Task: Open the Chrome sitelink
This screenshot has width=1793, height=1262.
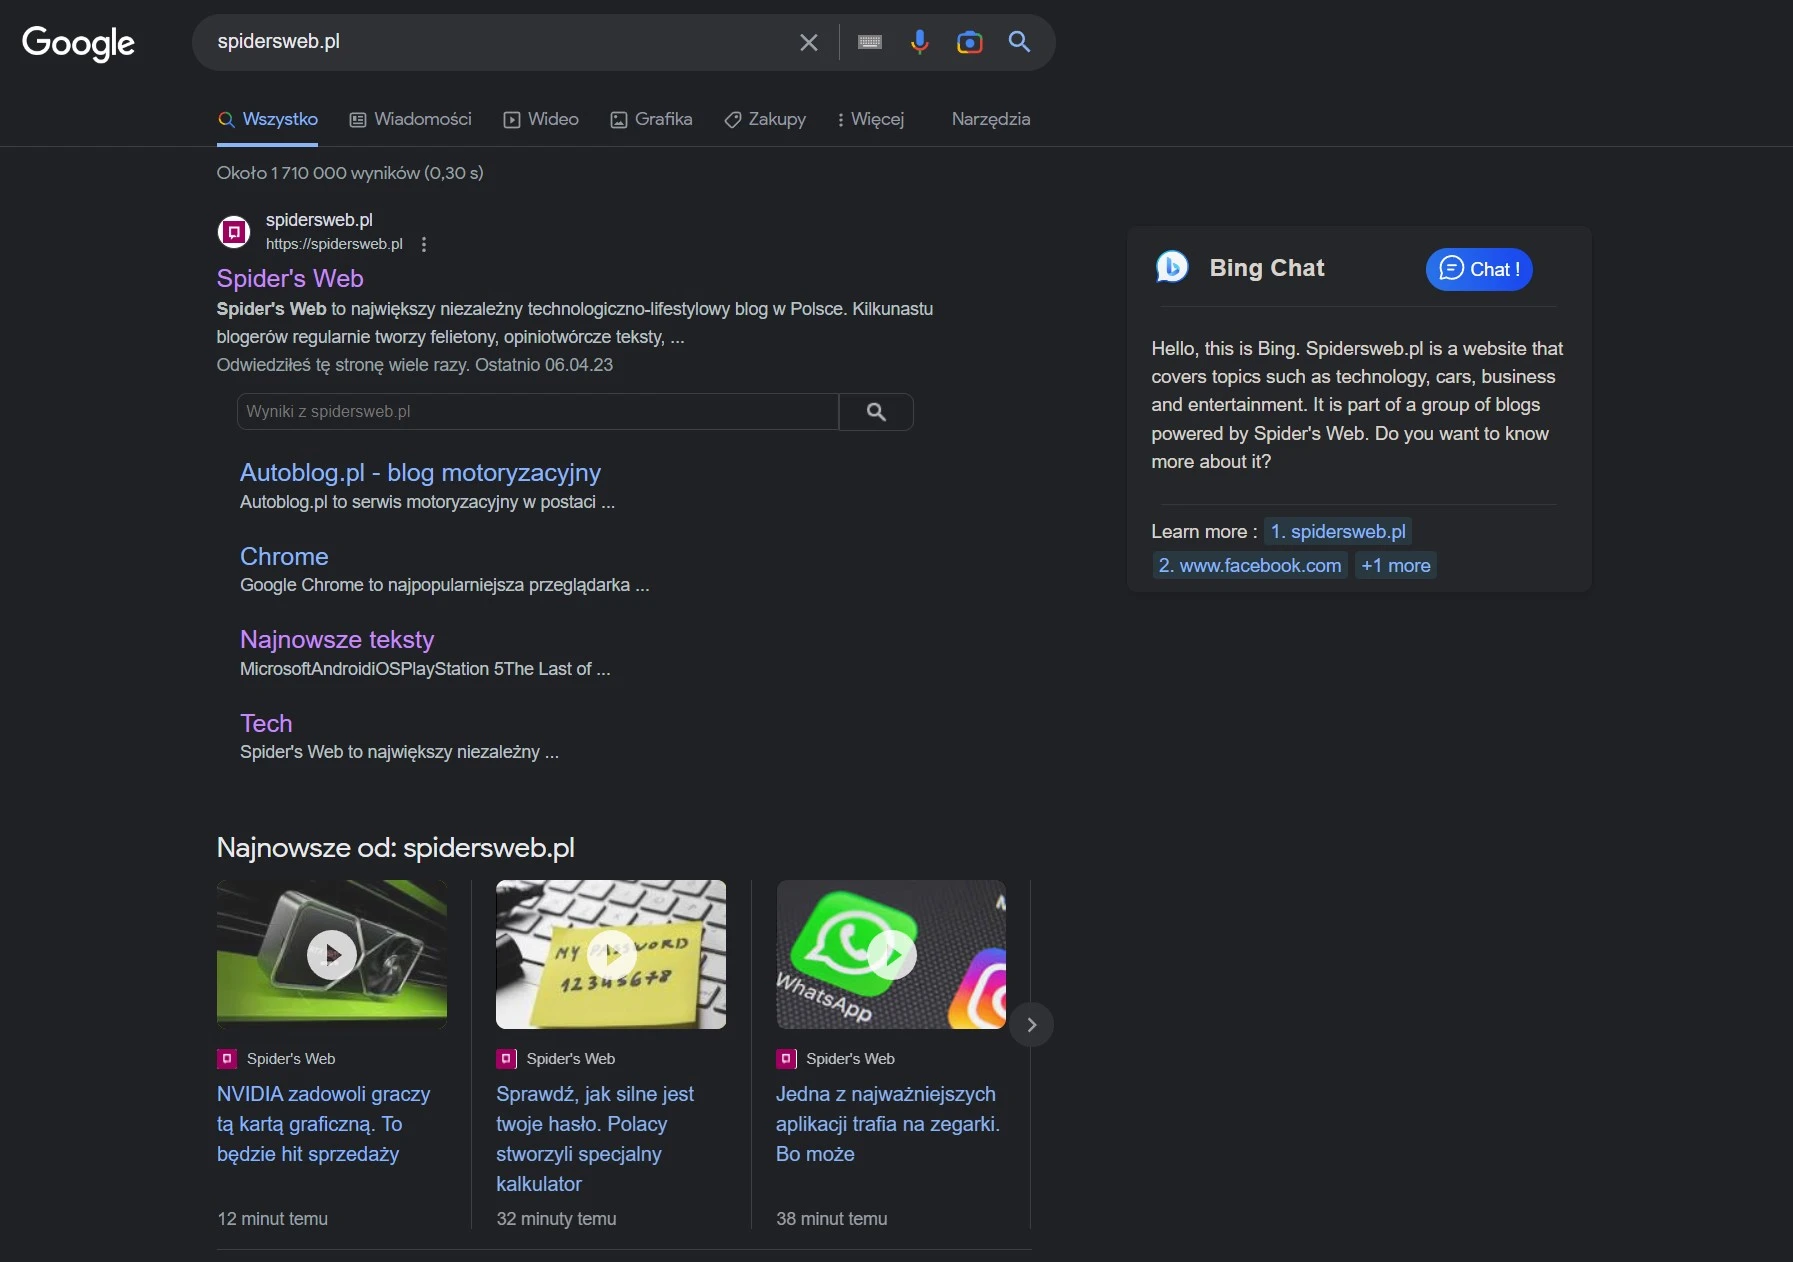Action: [284, 556]
